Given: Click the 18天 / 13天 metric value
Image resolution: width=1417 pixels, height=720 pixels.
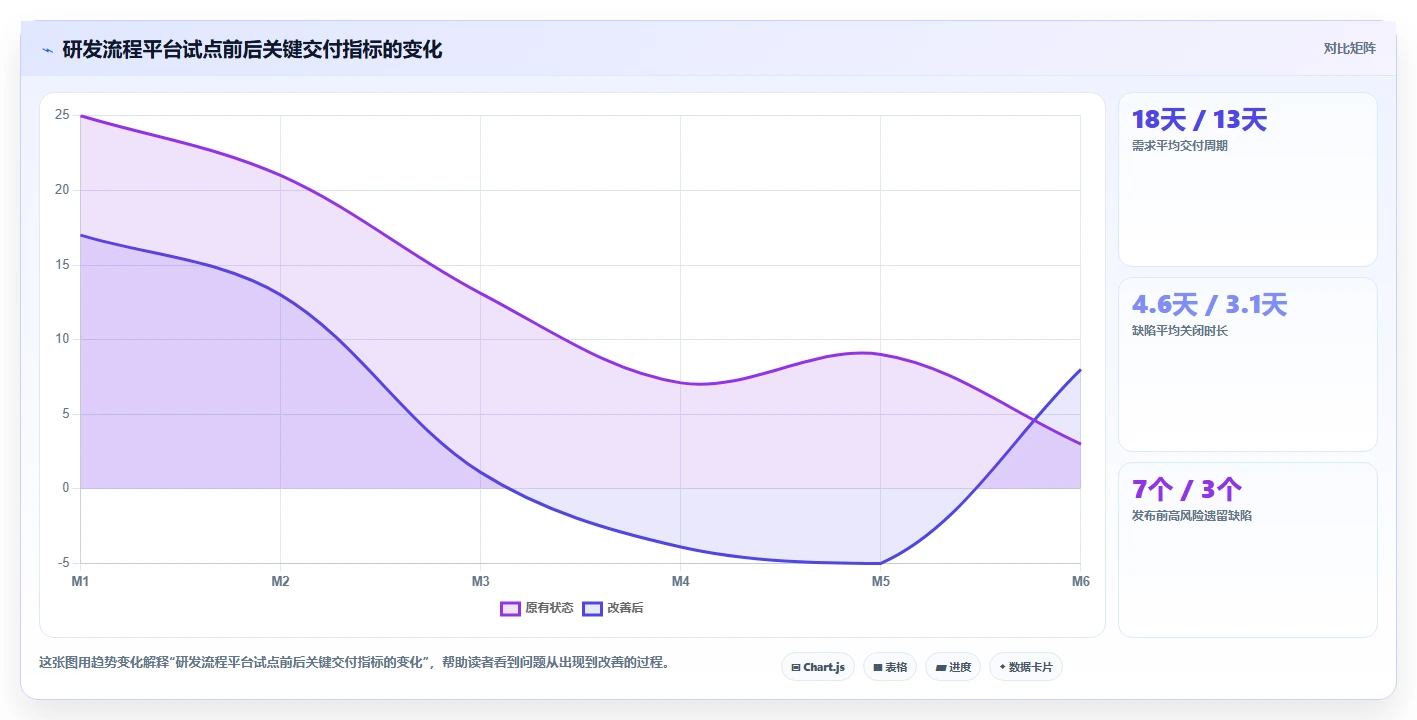Looking at the screenshot, I should point(1199,120).
